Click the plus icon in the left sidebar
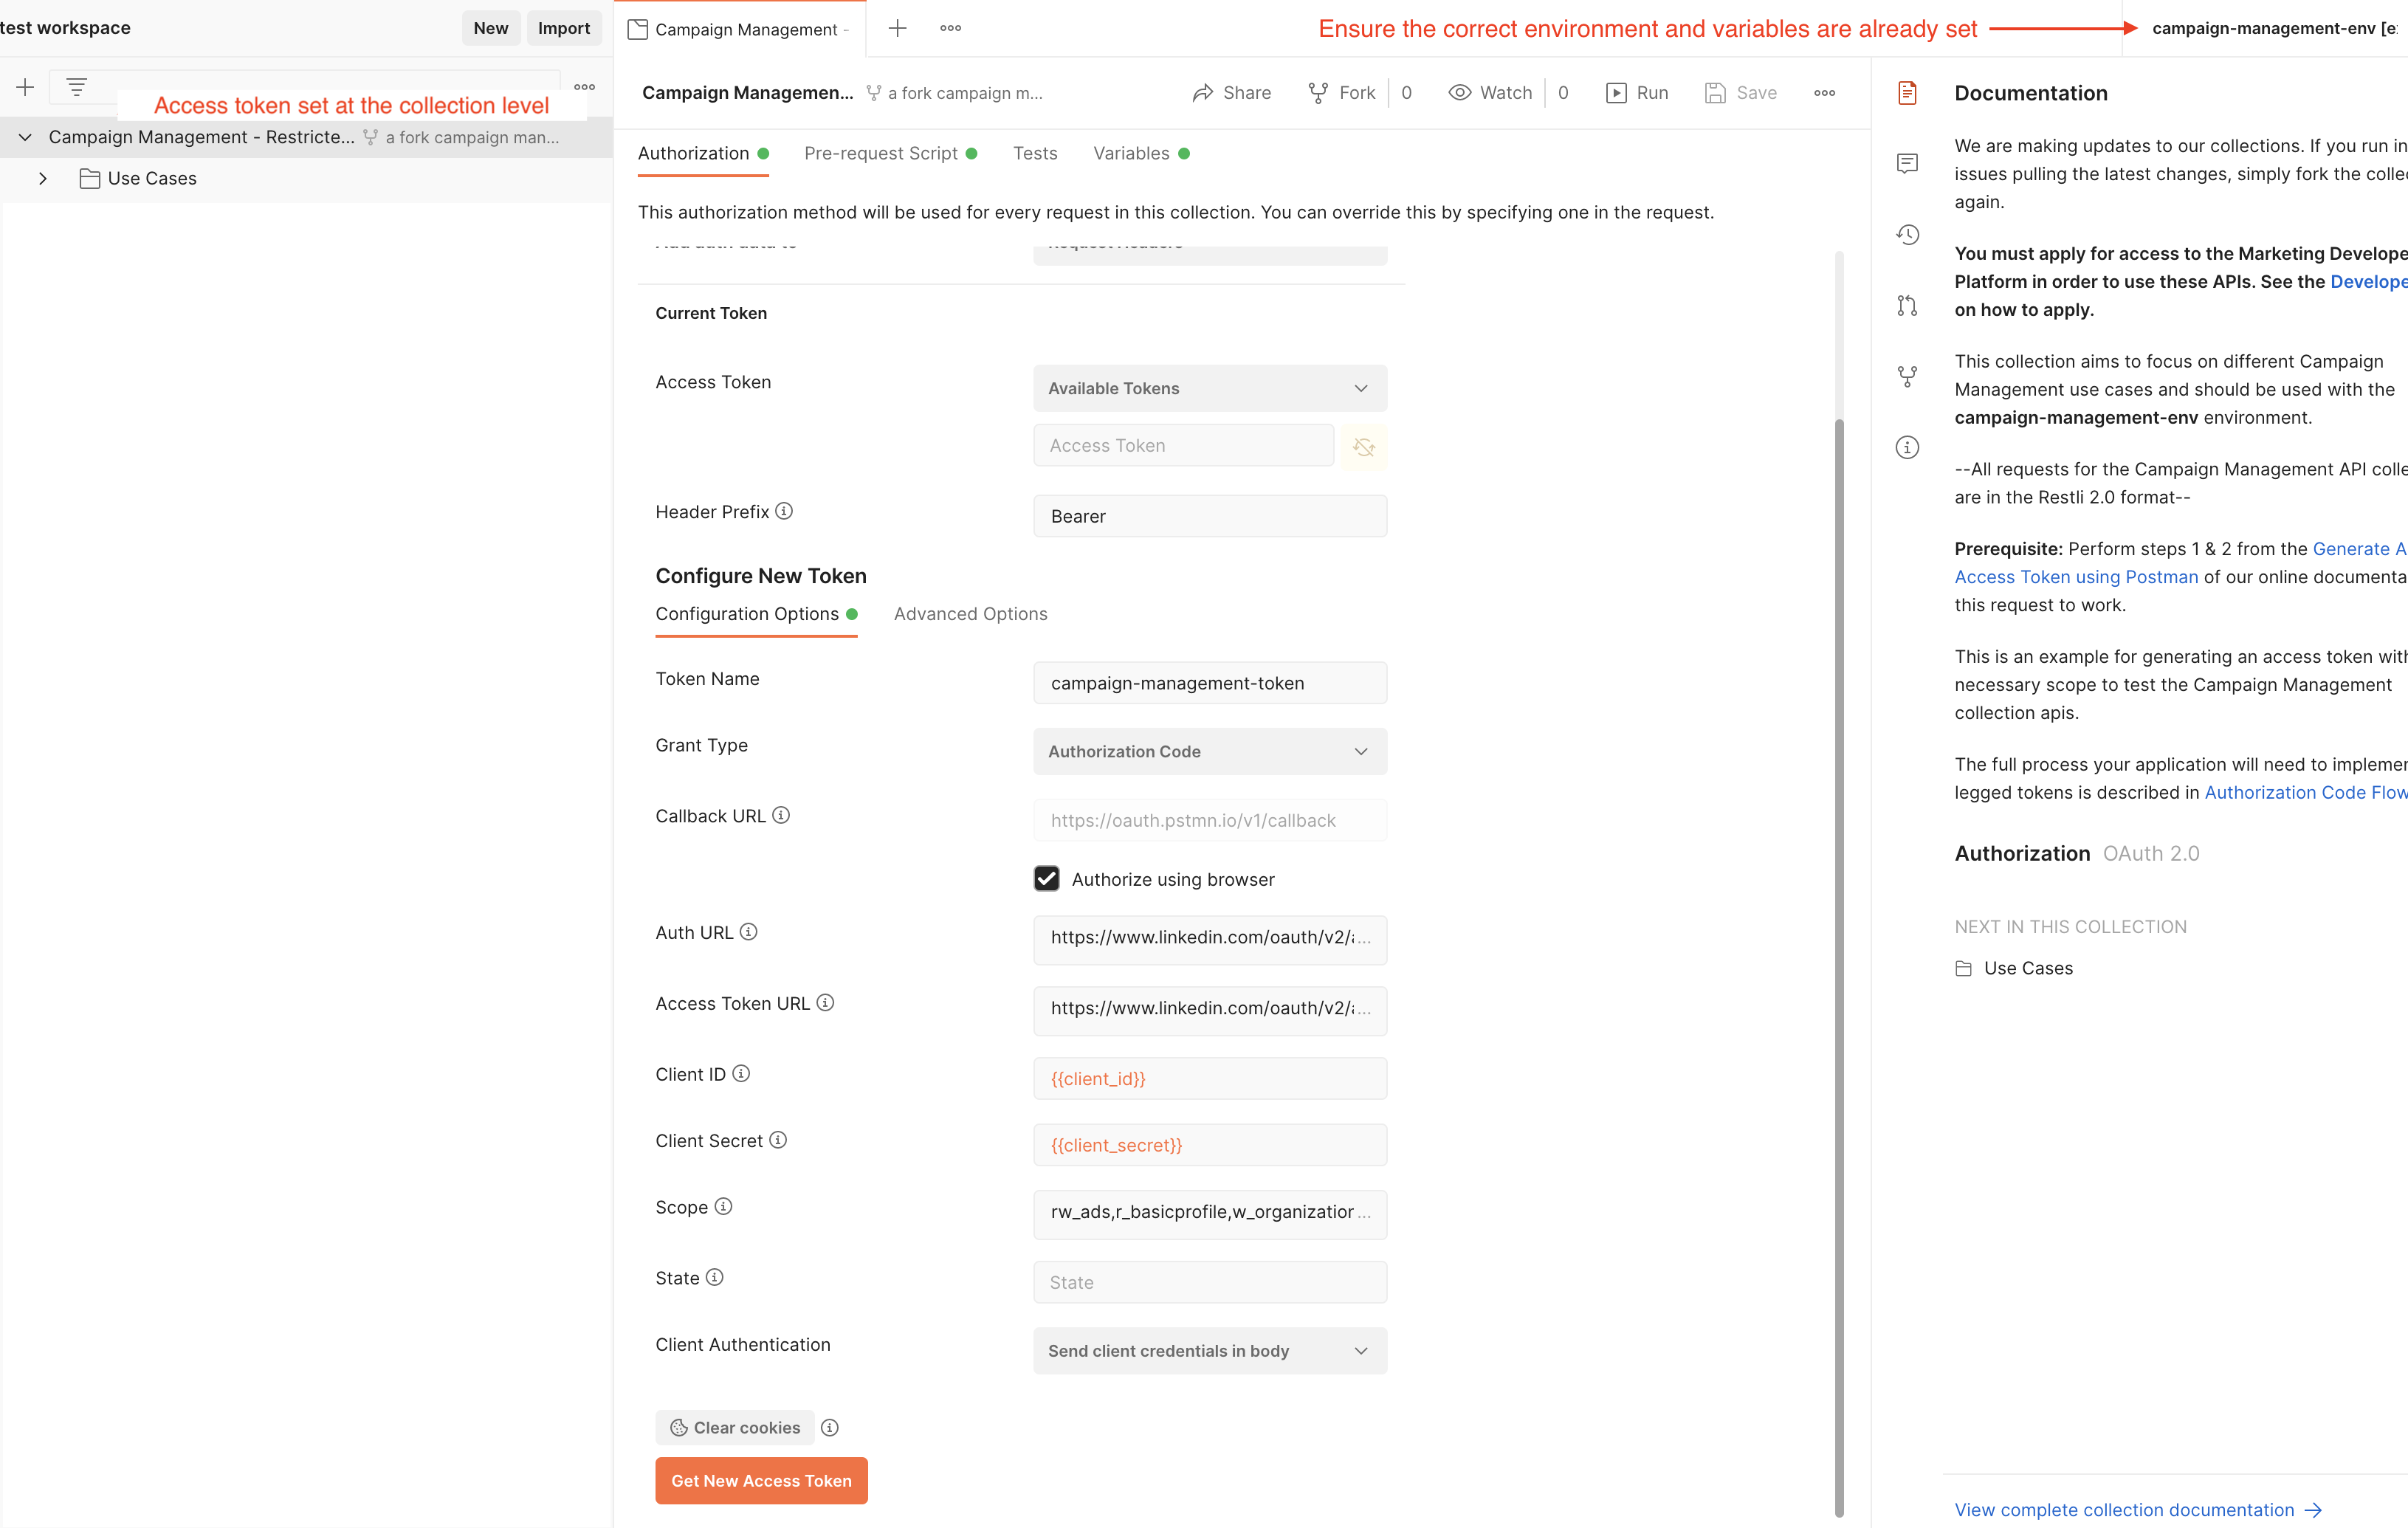2408x1528 pixels. tap(24, 87)
